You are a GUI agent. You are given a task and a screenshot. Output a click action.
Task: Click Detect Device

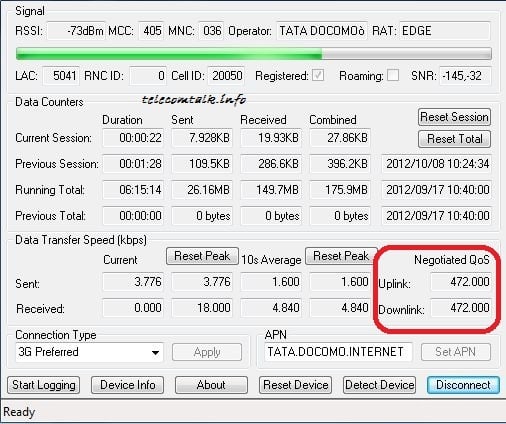click(379, 385)
